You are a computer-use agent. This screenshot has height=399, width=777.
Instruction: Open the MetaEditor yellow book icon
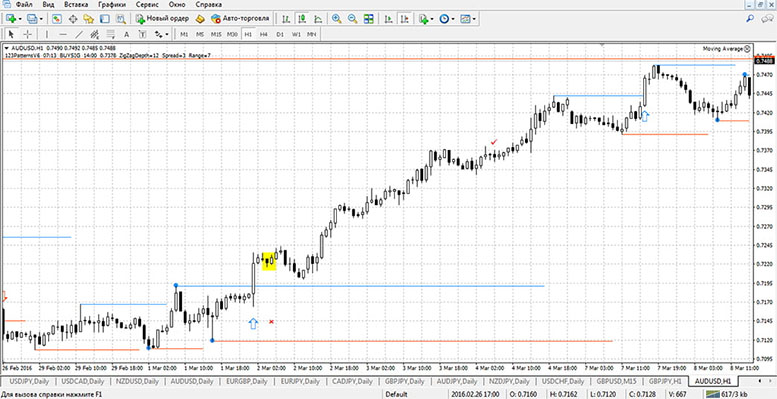[x=200, y=19]
